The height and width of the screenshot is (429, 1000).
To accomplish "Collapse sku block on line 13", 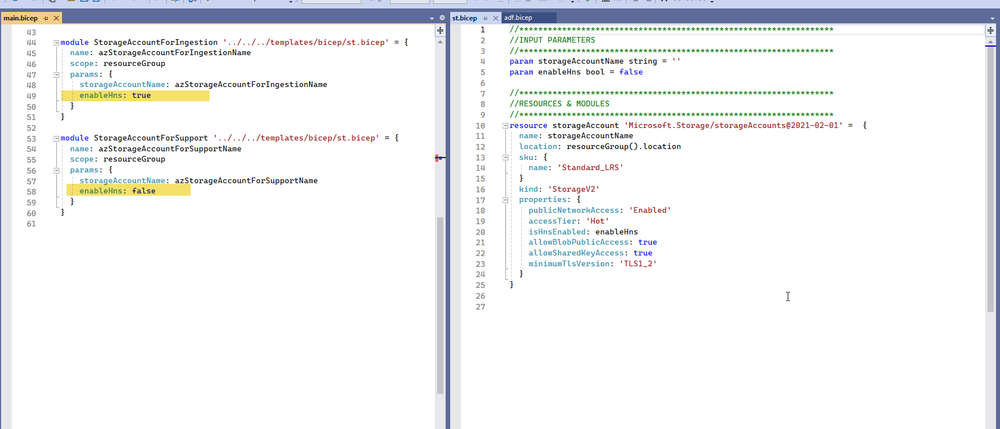I will coord(503,157).
